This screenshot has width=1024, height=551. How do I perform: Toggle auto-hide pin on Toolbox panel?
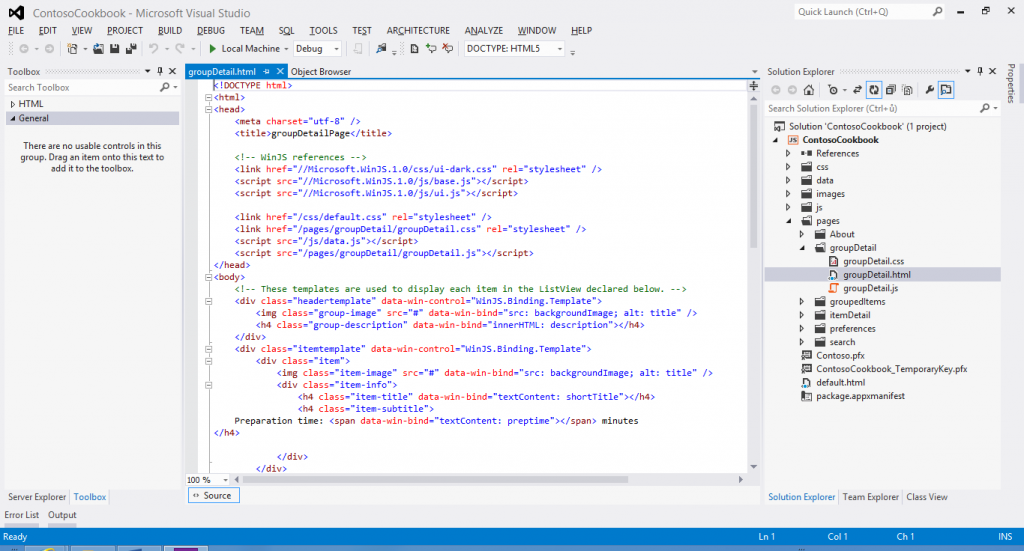[x=160, y=71]
